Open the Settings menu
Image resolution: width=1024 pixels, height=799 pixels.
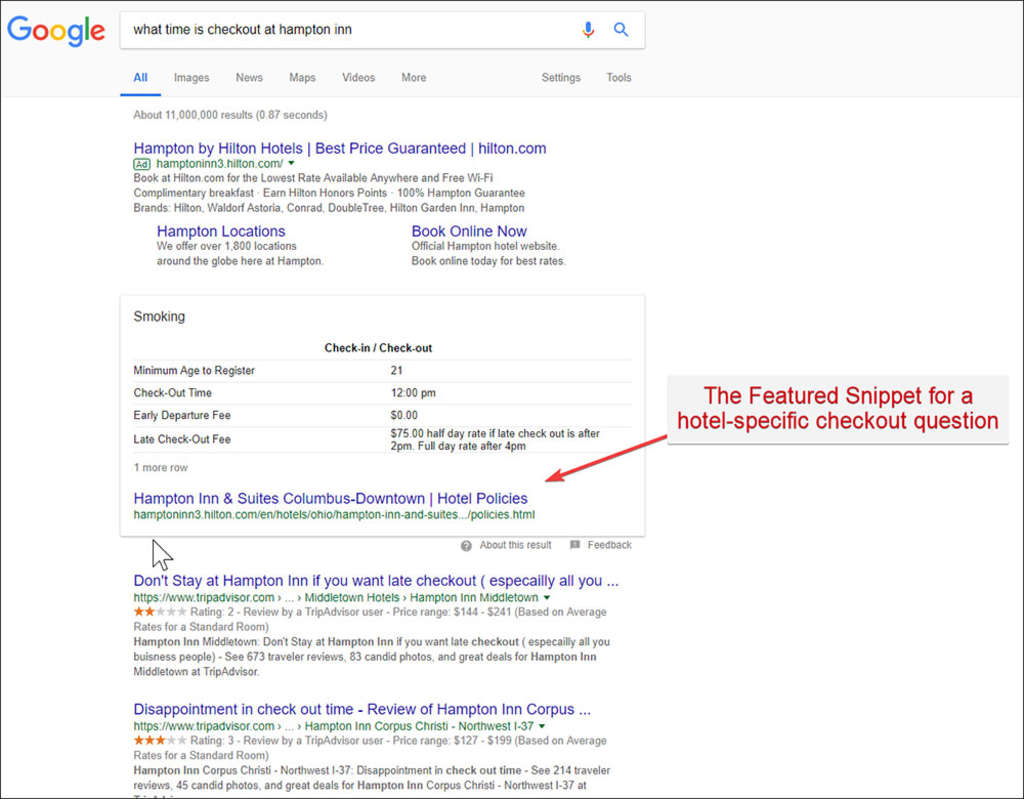561,77
